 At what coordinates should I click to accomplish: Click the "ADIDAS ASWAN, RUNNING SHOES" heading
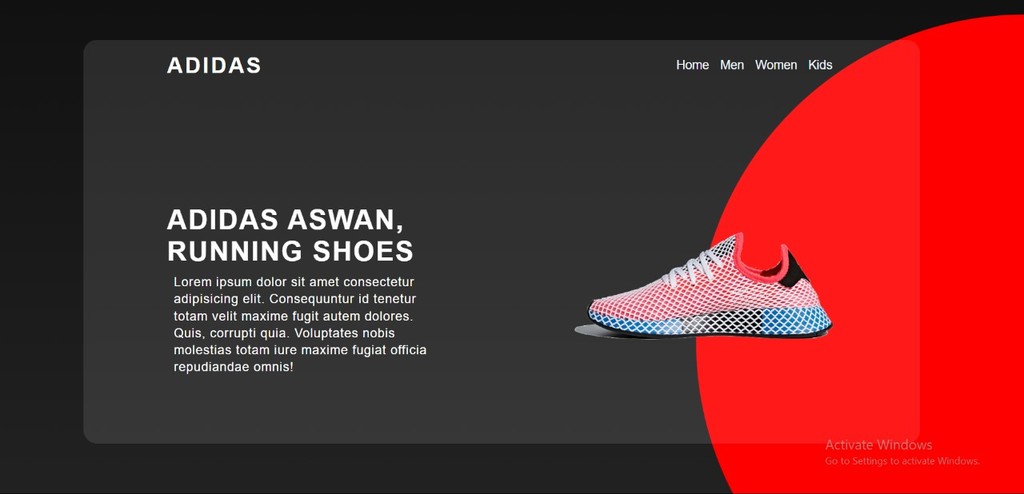(290, 235)
